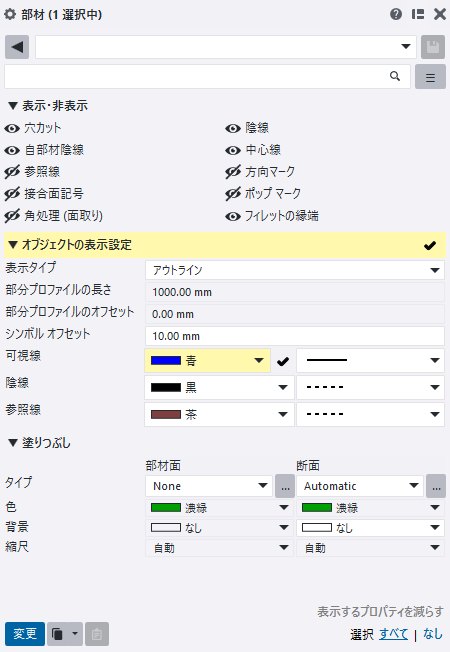Viewport: 450px width, 652px height.
Task: Toggle the ポップ マーク visibility eye
Action: (x=233, y=194)
